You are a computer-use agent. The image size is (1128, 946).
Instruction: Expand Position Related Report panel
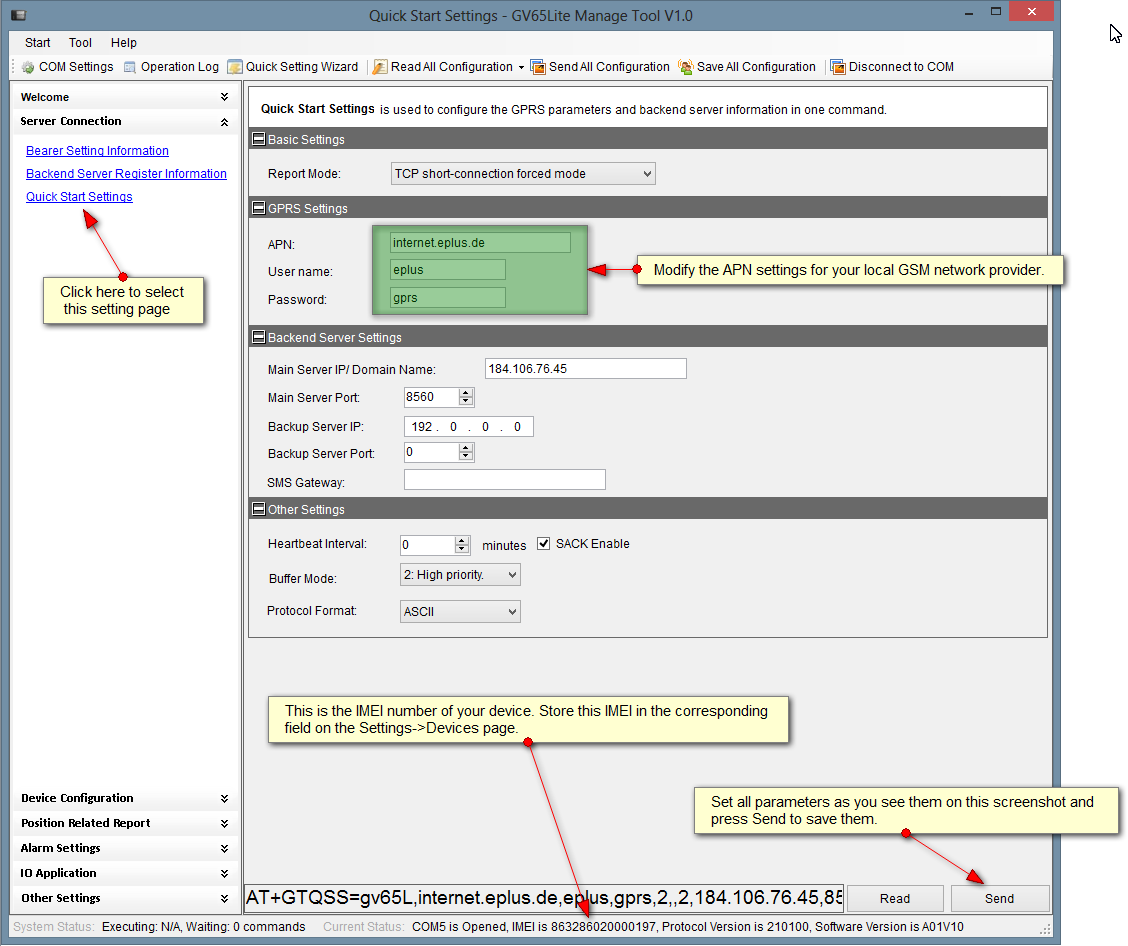(224, 824)
